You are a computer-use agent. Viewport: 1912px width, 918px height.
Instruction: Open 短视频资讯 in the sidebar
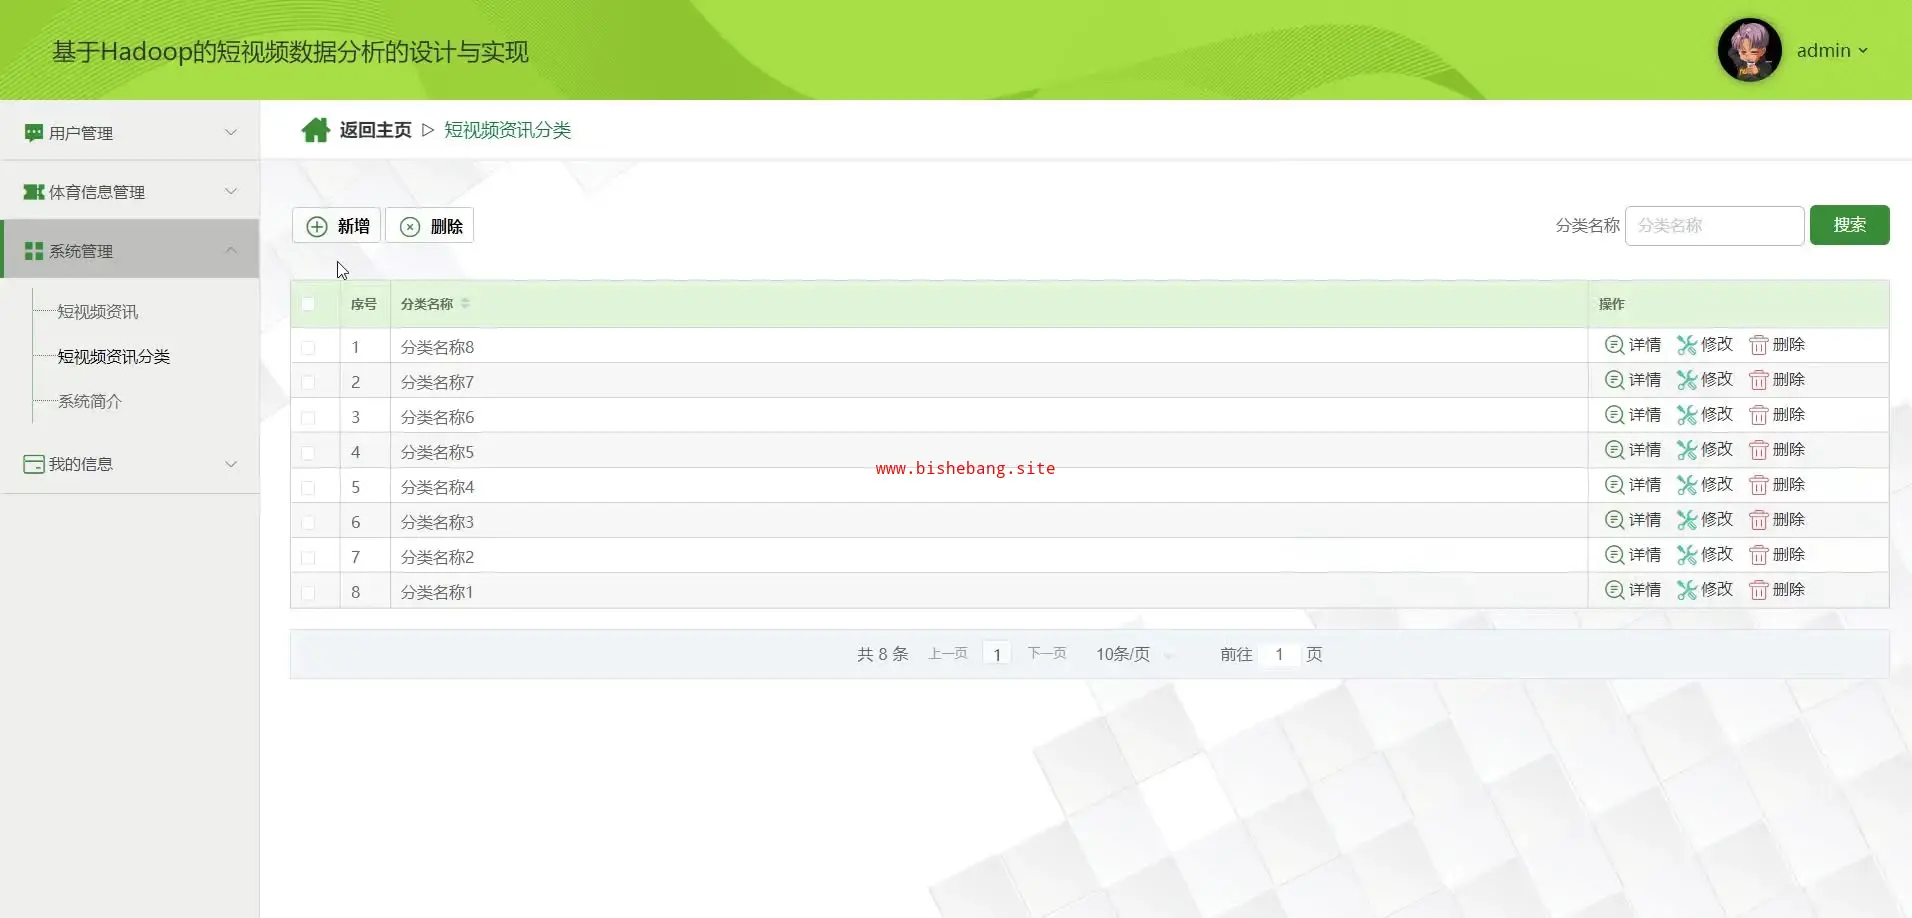coord(98,312)
